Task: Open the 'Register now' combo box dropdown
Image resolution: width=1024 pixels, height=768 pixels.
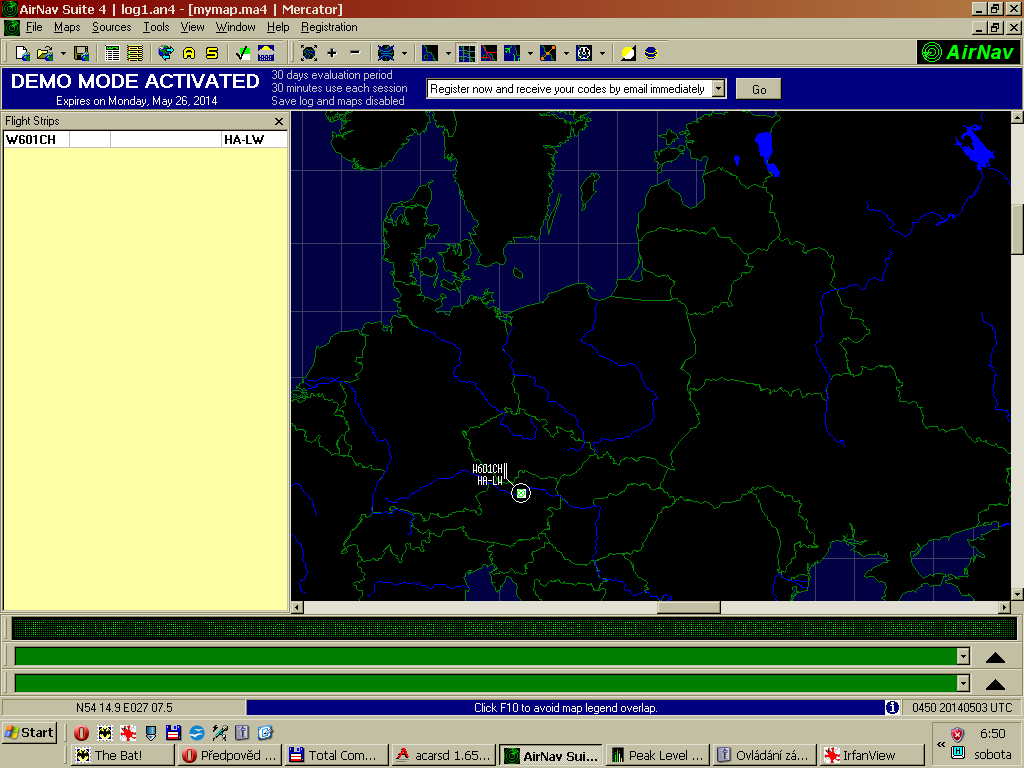Action: (718, 88)
